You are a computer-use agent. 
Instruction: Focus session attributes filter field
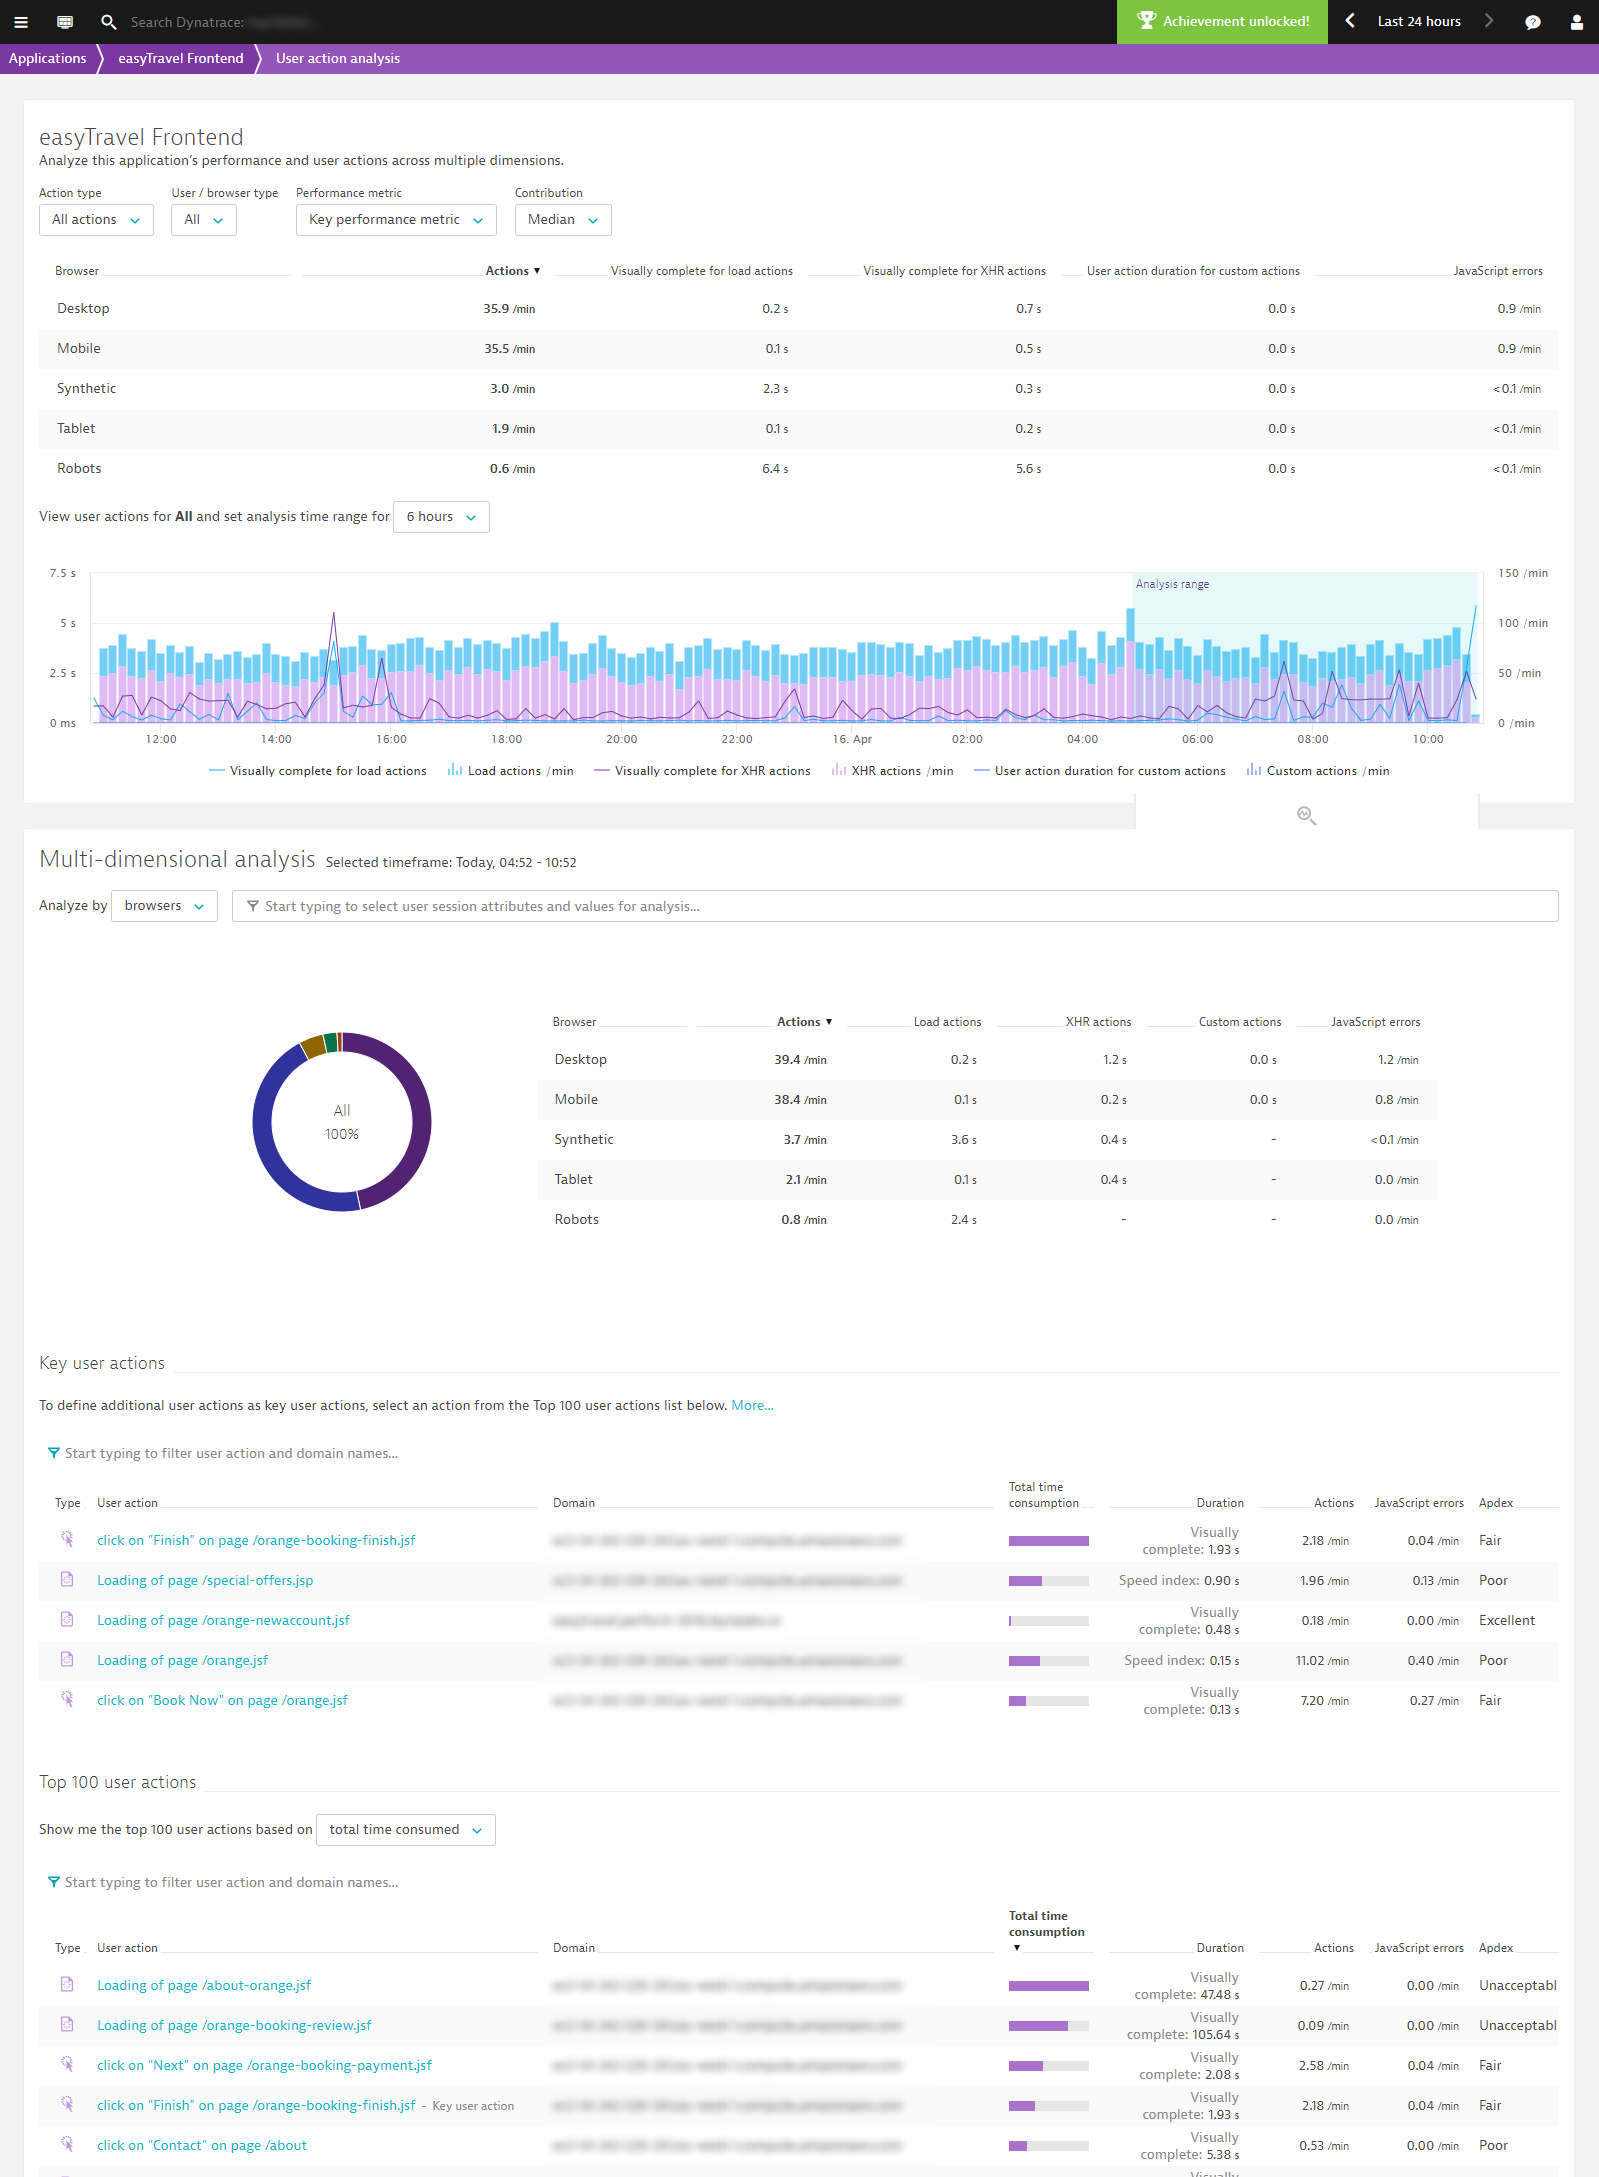(895, 906)
